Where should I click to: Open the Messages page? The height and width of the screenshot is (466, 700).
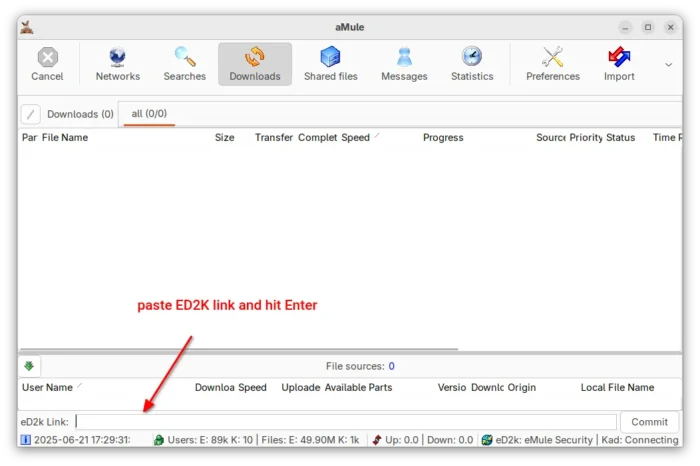404,64
